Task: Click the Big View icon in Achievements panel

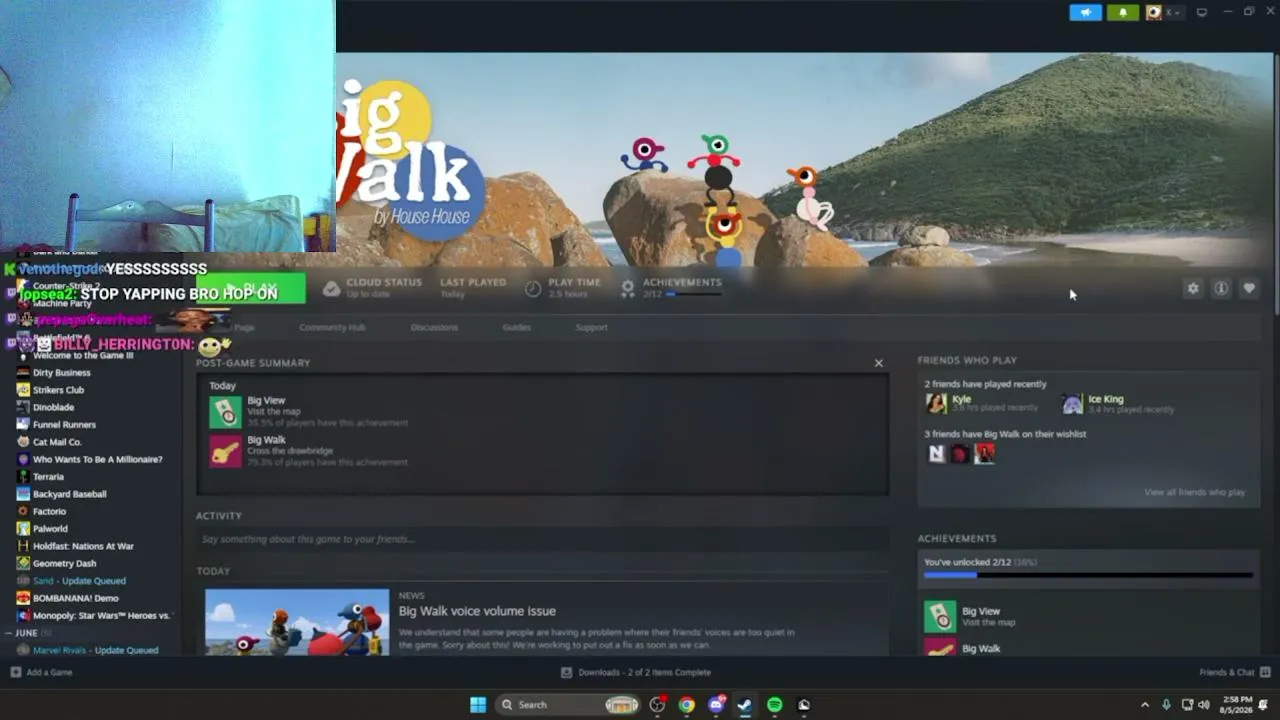Action: point(940,616)
